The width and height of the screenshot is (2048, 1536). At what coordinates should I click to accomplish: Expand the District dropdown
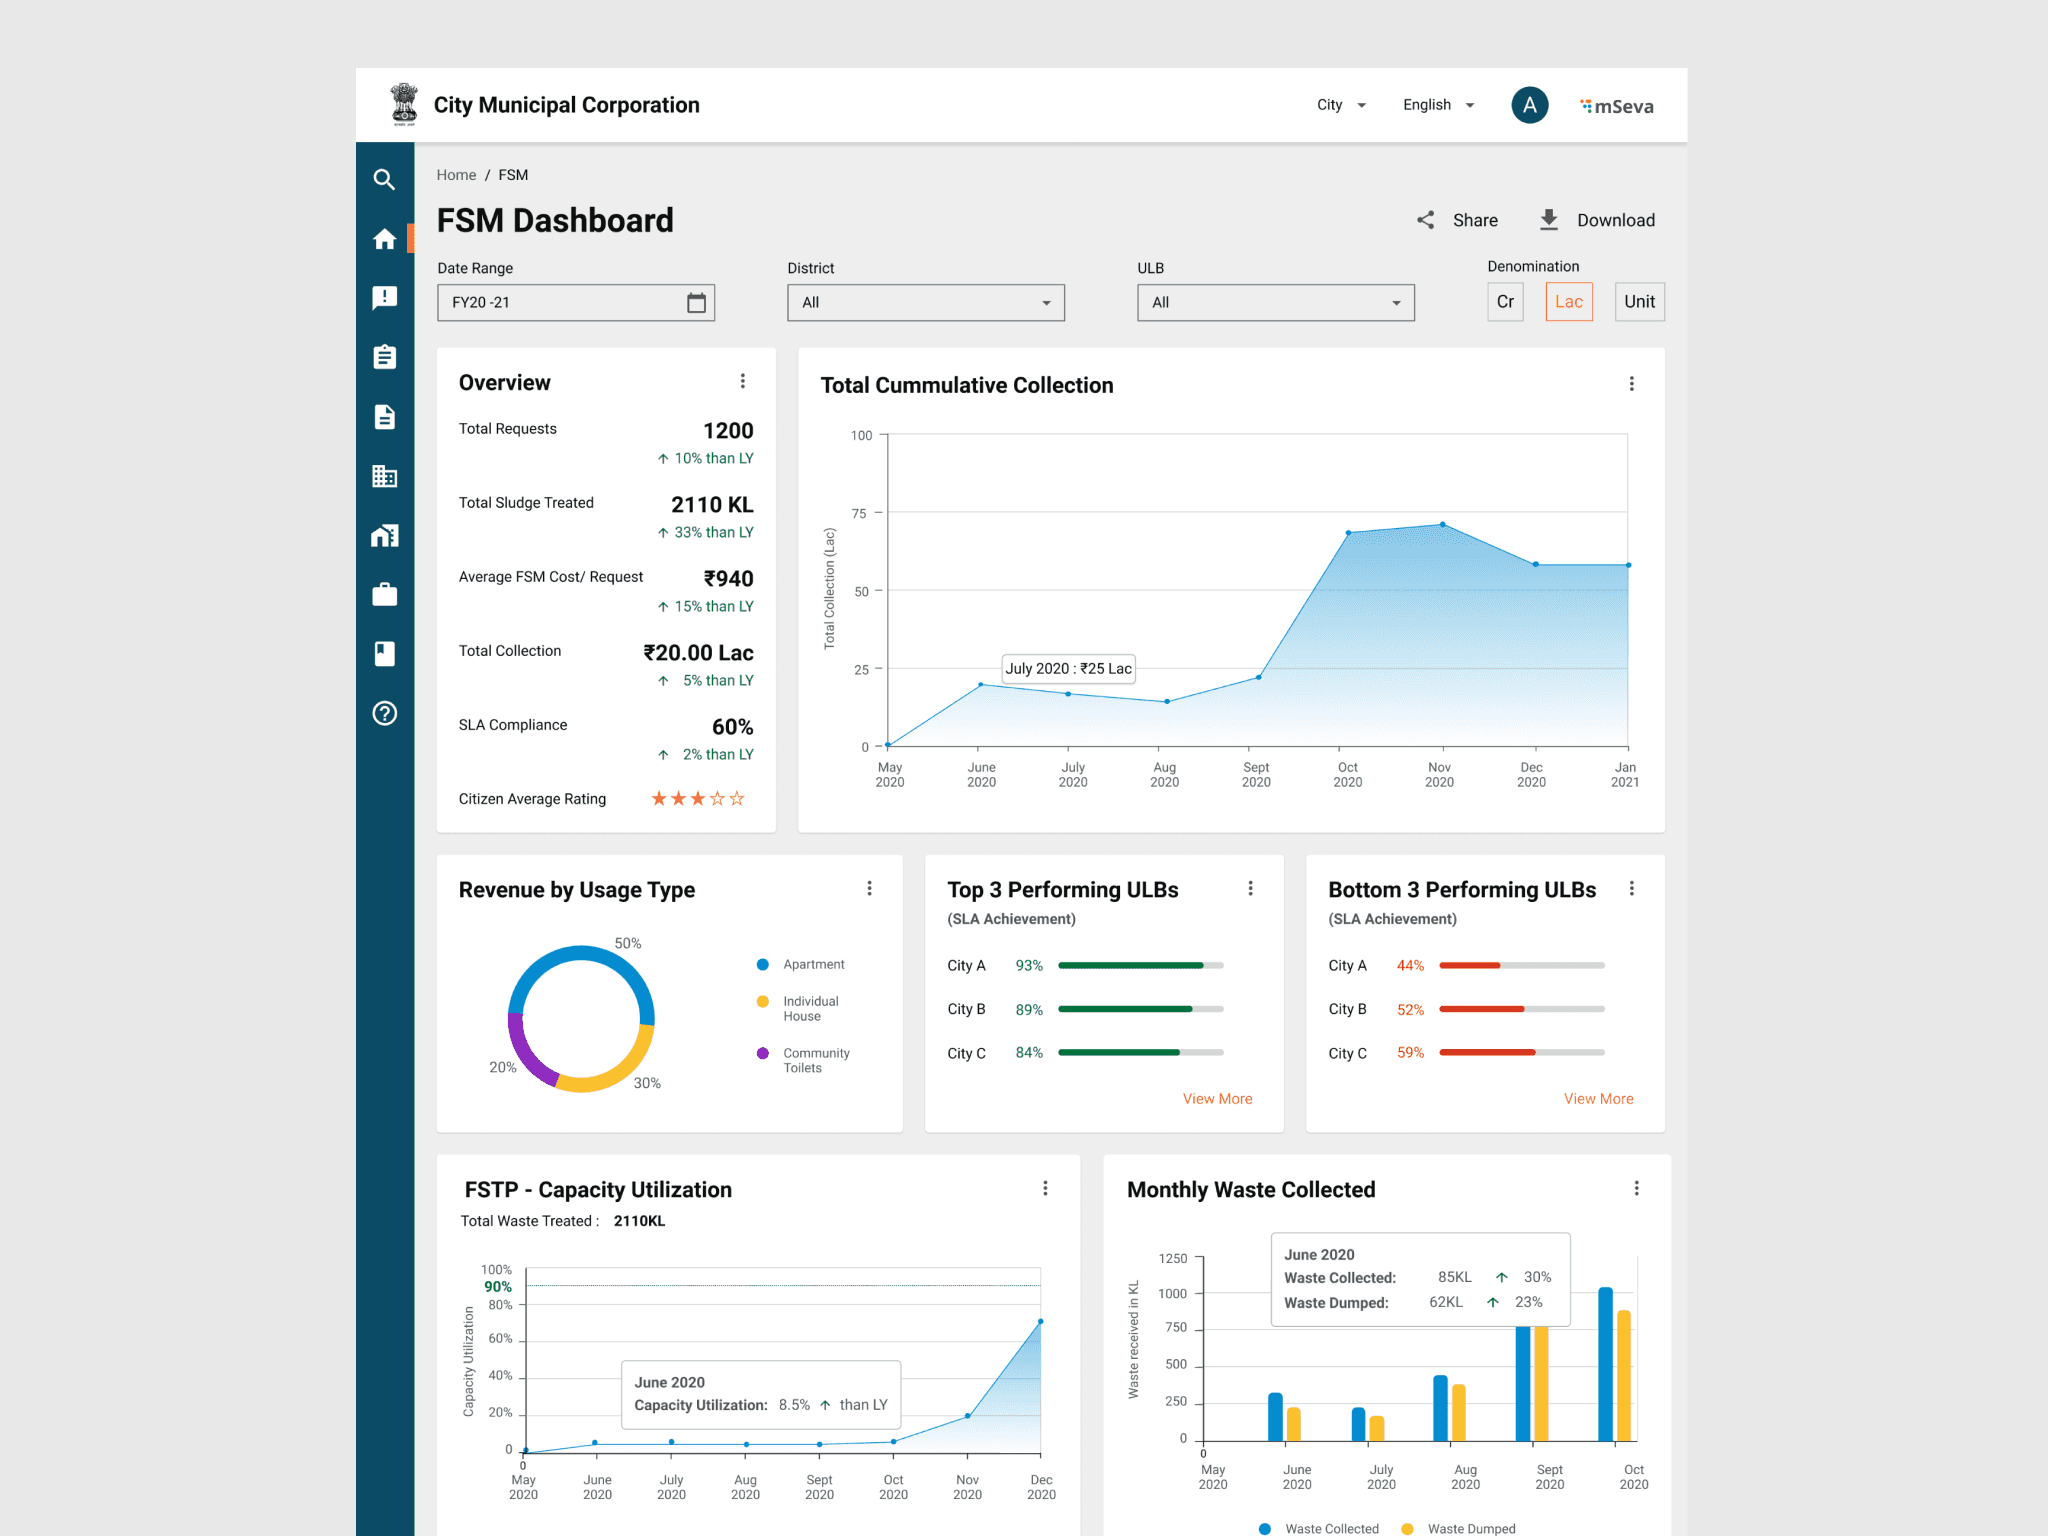coord(925,303)
